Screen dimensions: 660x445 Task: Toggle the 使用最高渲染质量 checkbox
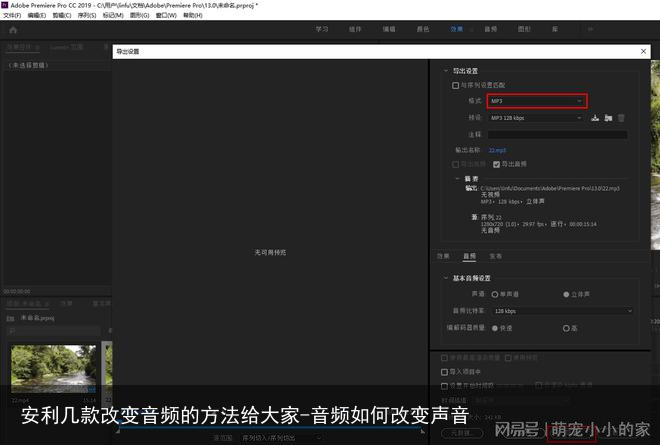(444, 358)
